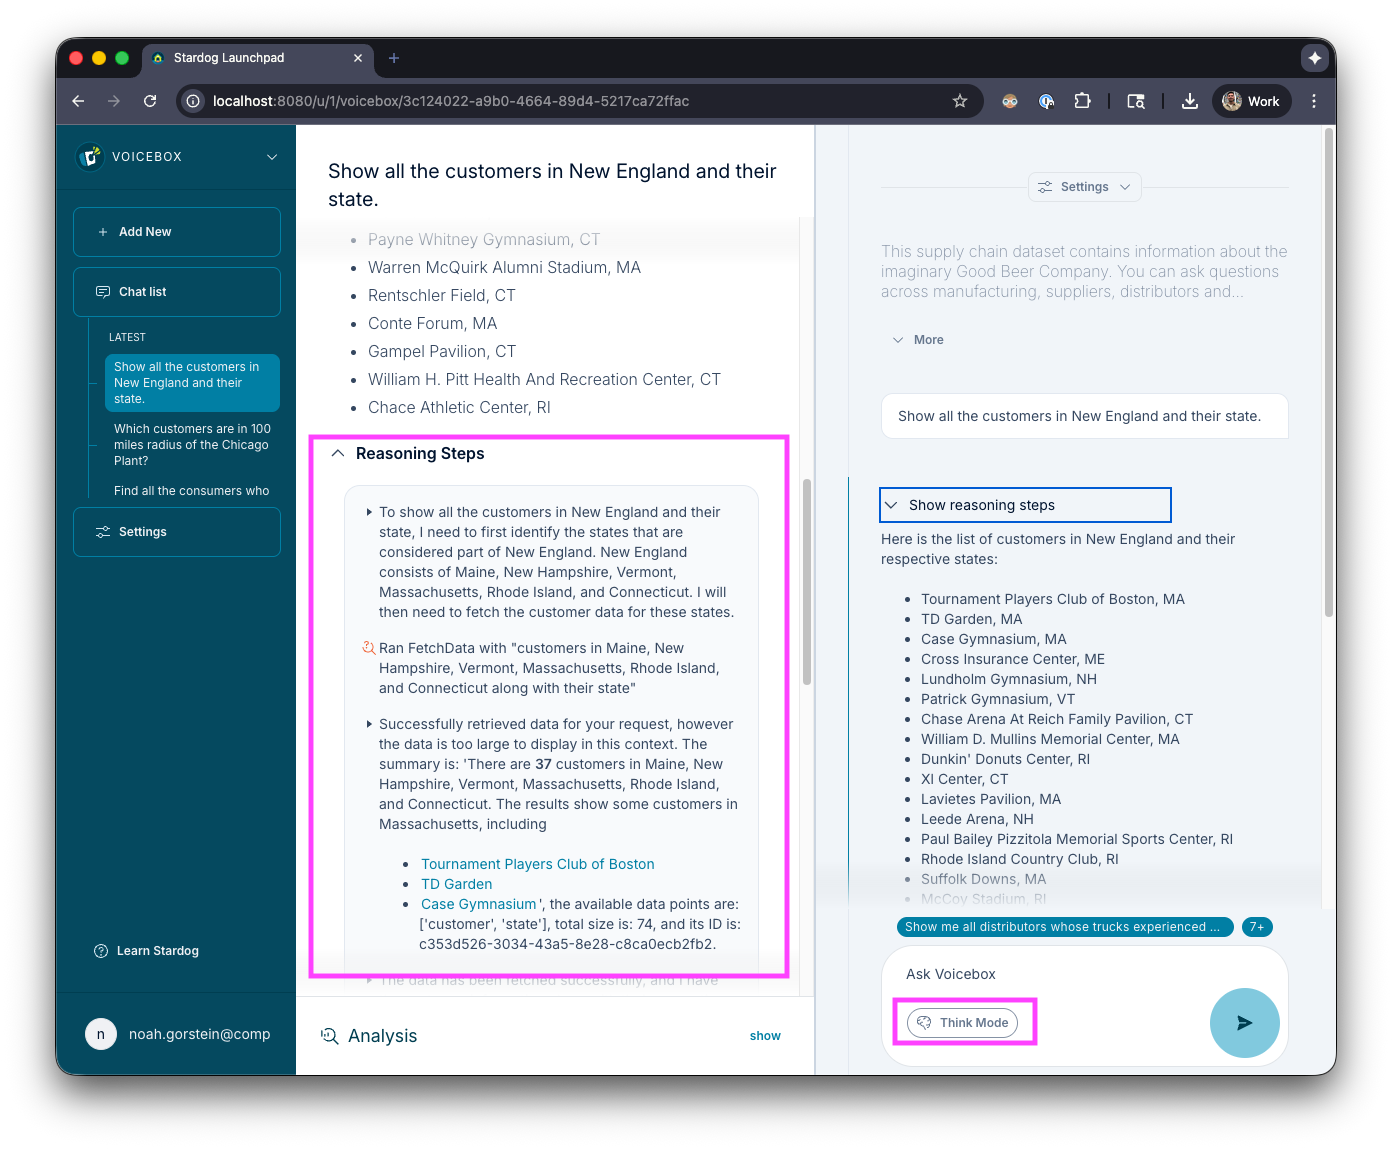
Task: Click the middle panel scrollbar thumb
Action: click(x=807, y=582)
